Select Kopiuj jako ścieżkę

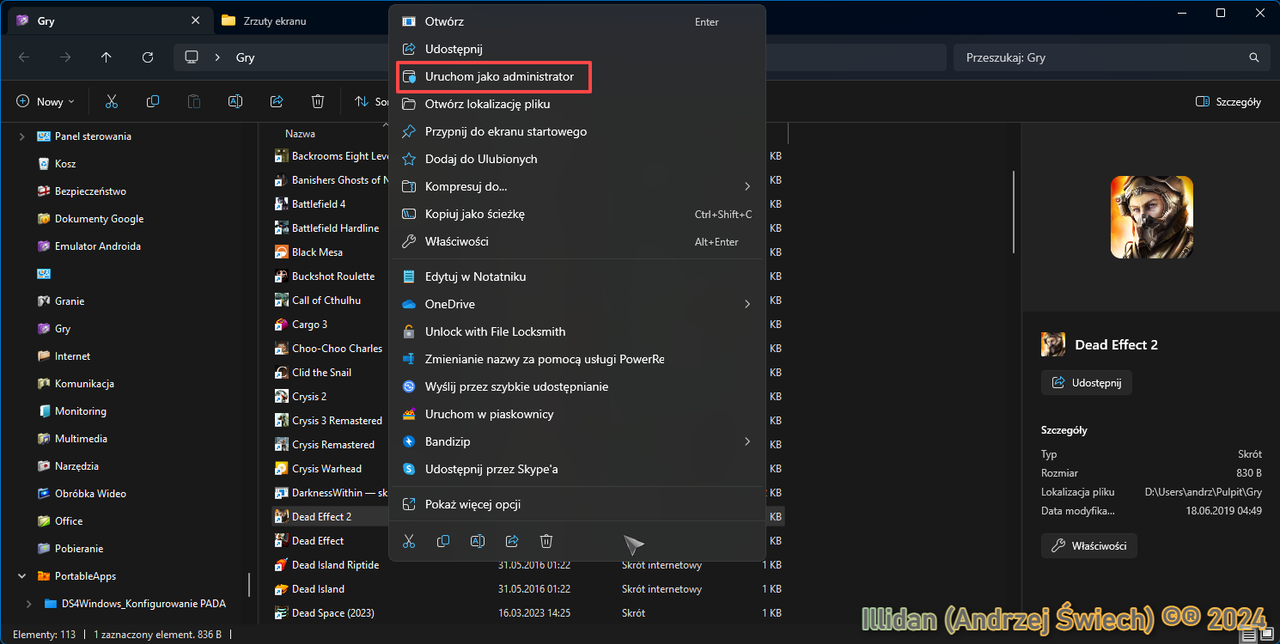(577, 214)
